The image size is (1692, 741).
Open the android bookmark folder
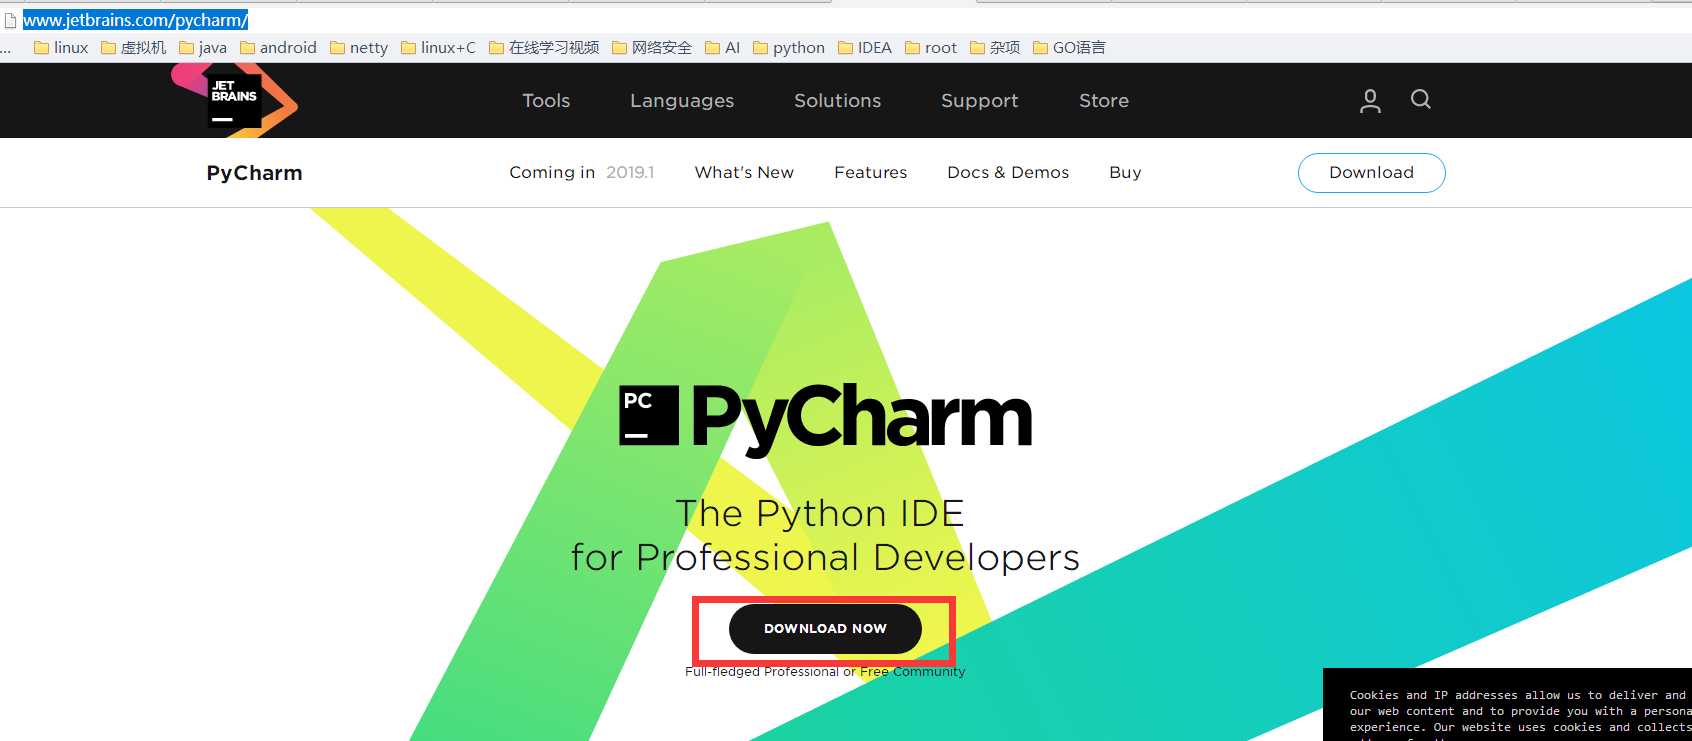click(278, 47)
